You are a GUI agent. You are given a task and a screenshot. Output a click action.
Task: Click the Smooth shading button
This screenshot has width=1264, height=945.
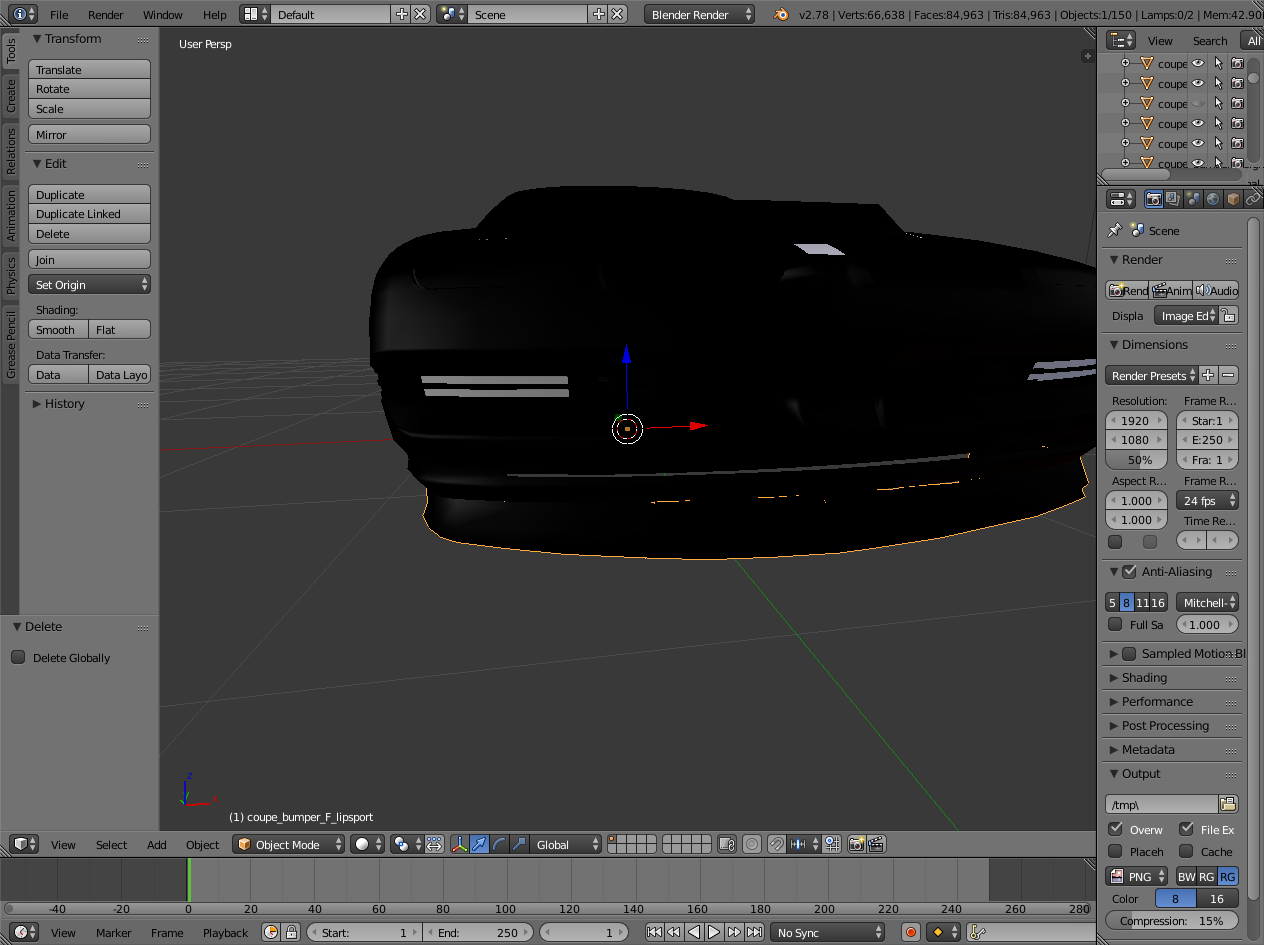point(57,330)
